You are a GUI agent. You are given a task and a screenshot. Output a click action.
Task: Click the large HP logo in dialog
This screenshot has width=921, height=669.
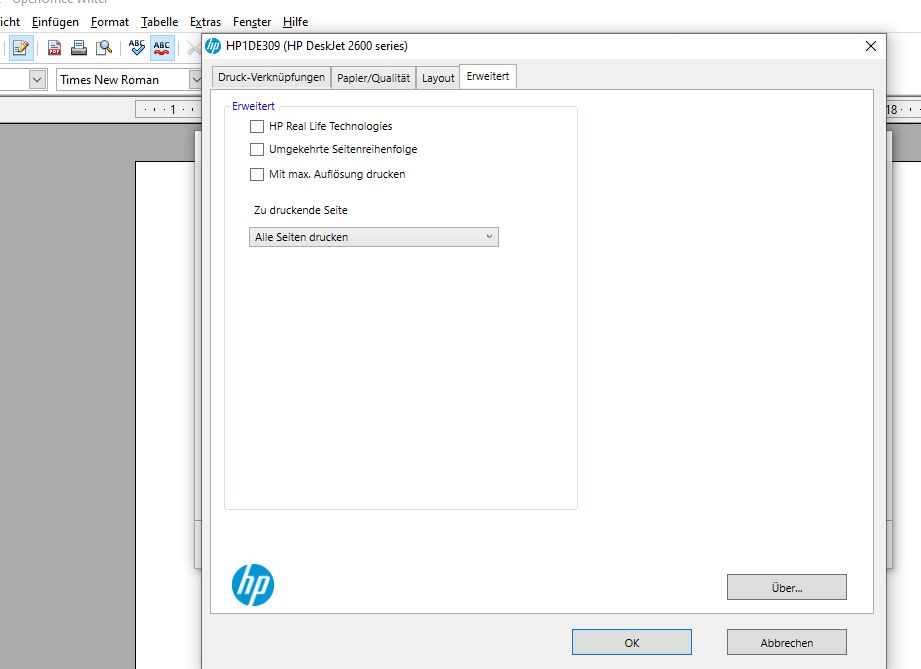click(x=253, y=585)
